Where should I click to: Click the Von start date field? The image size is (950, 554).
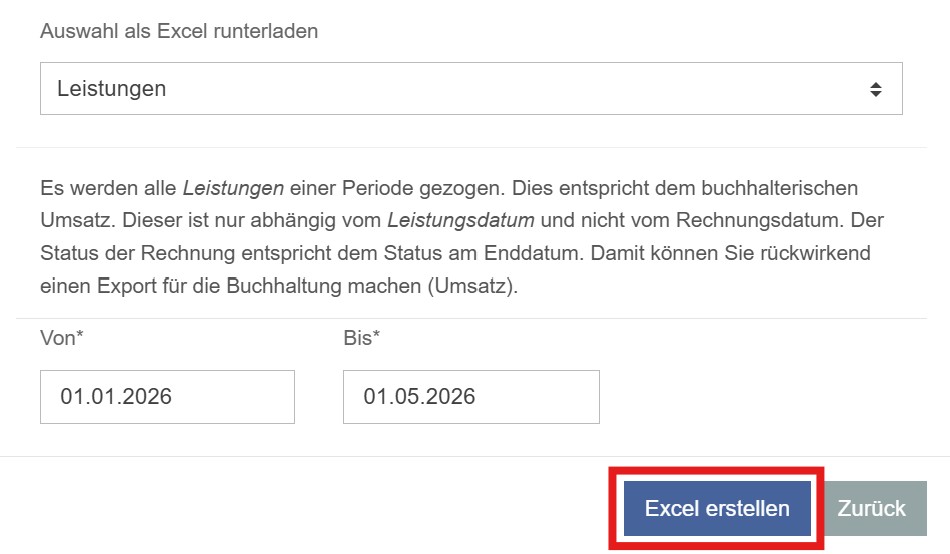click(167, 397)
